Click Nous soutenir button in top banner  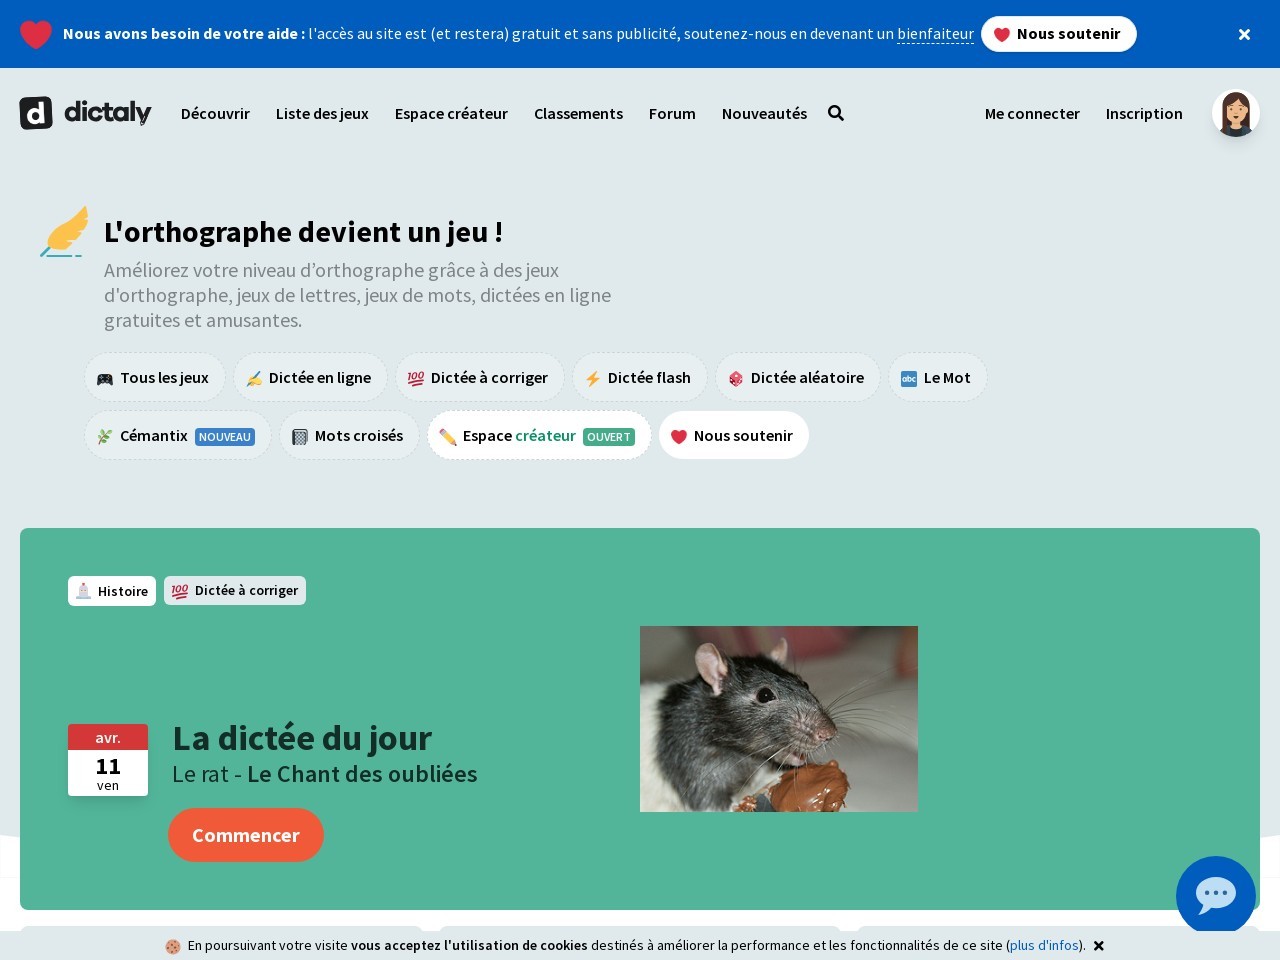(x=1059, y=34)
